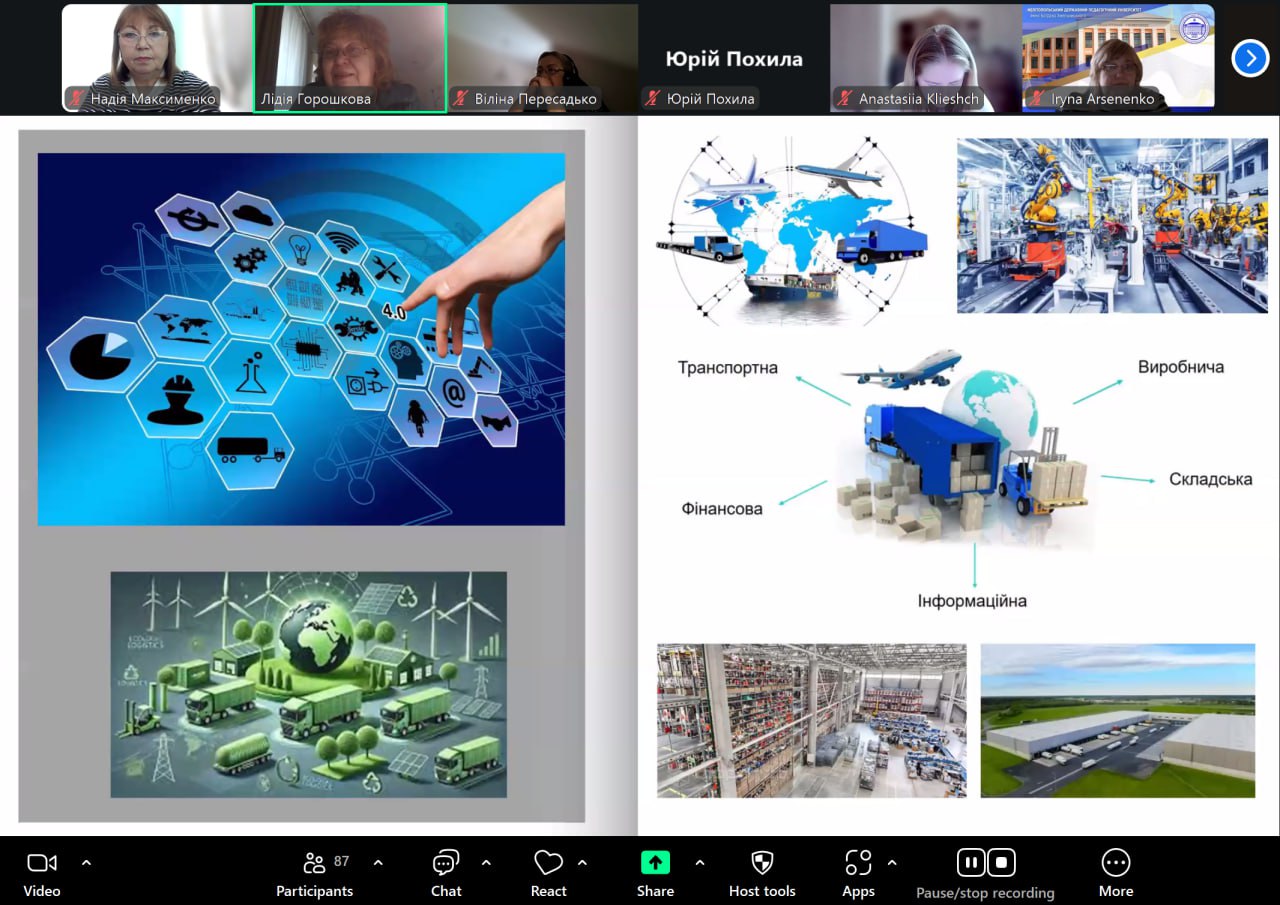Select Надія Максименко's video thumbnail

(141, 57)
